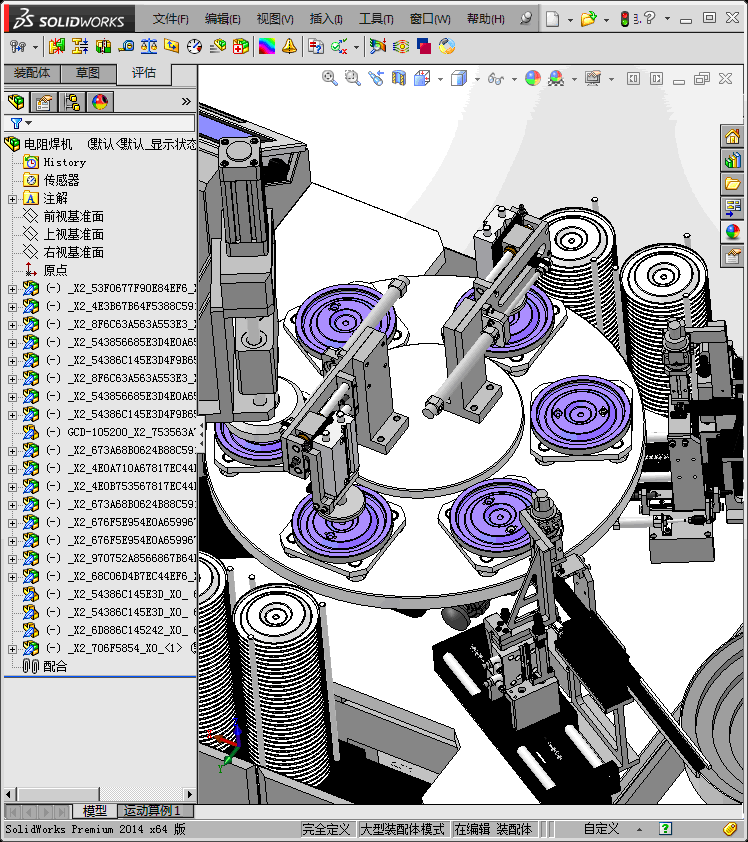
Task: Open Section Properties tool
Action: 172,47
